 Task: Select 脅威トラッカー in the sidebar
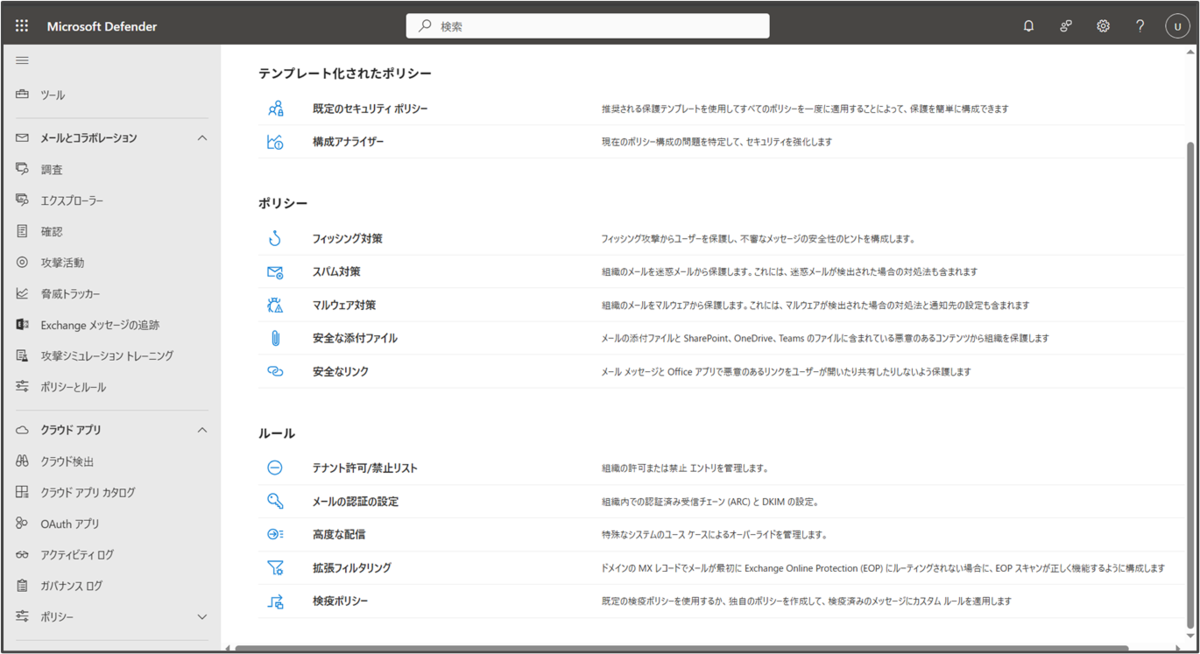point(70,294)
